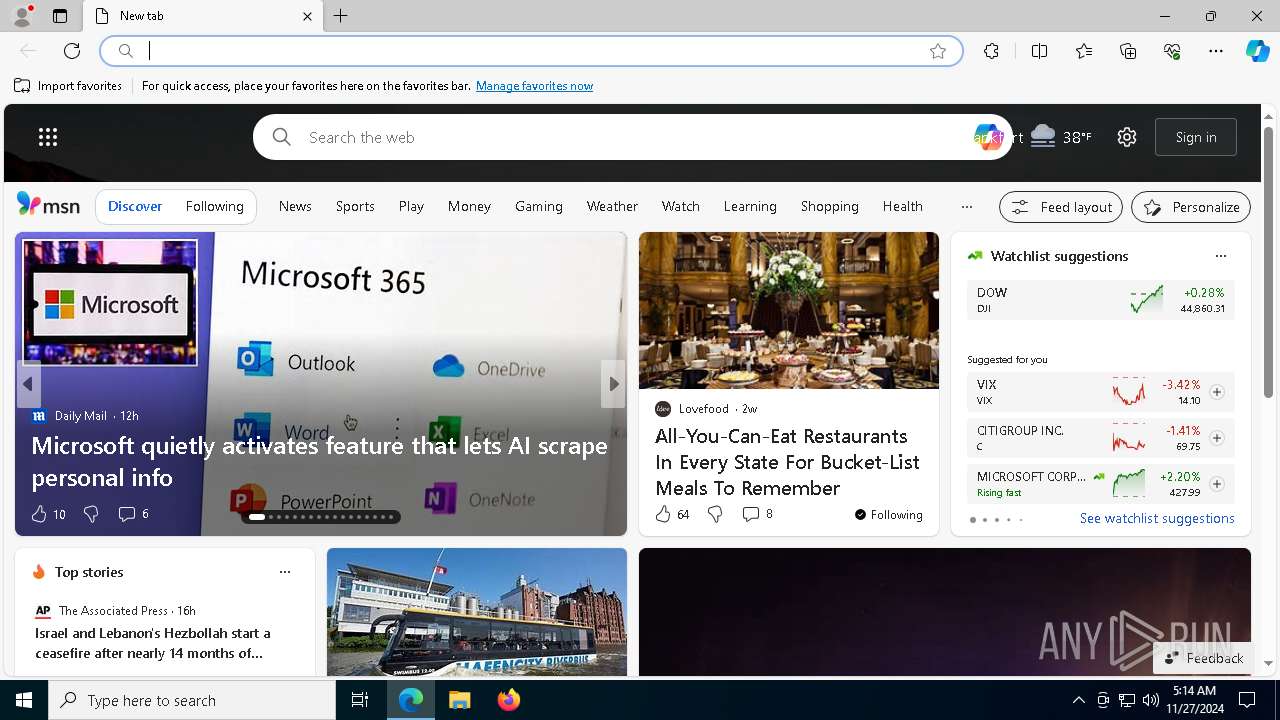Focus the browser address bar
Viewport: 1280px width, 720px height.
pos(530,51)
